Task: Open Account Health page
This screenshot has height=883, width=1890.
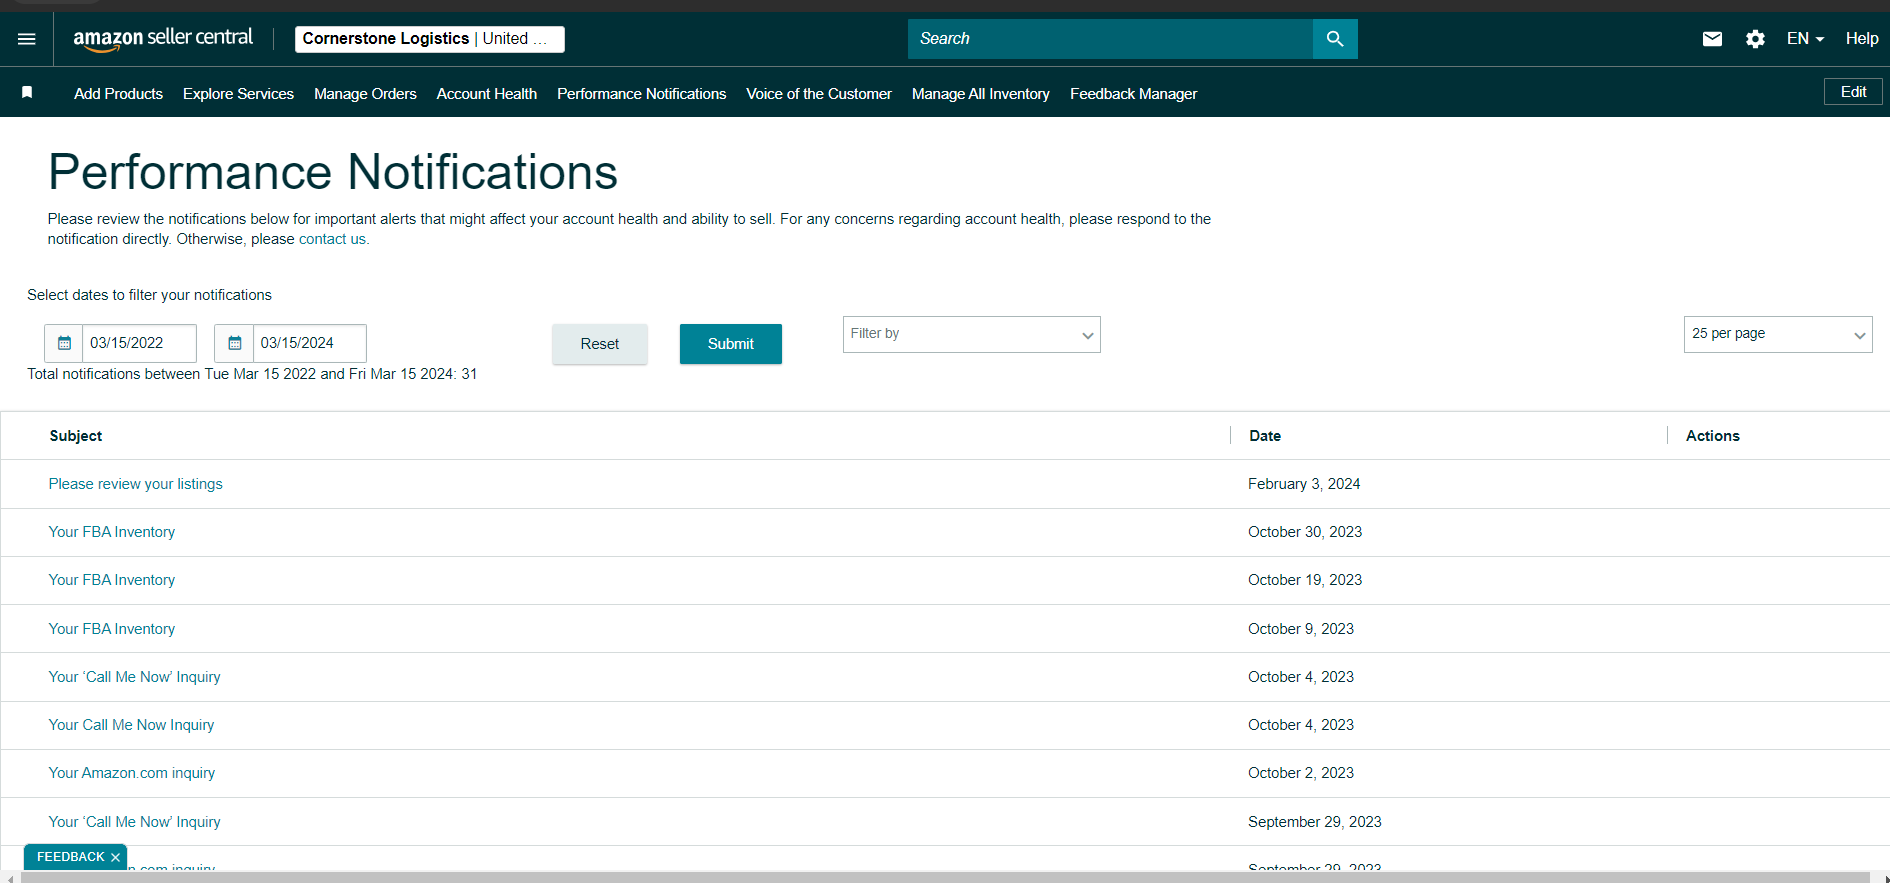Action: [487, 93]
